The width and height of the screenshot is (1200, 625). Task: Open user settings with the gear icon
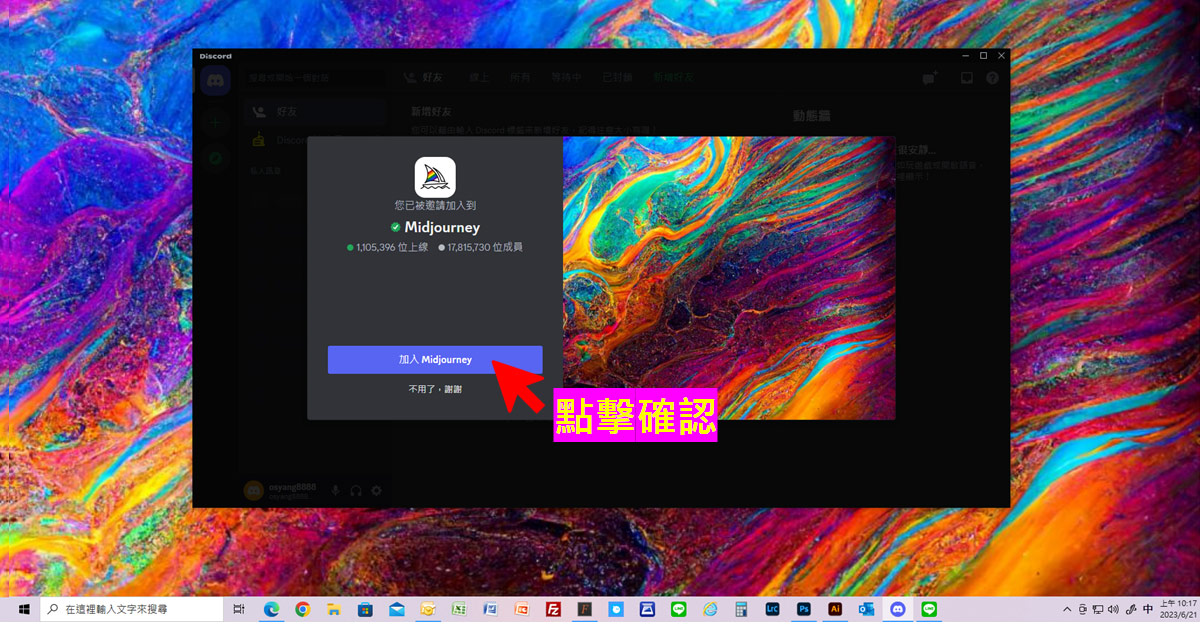tap(377, 490)
